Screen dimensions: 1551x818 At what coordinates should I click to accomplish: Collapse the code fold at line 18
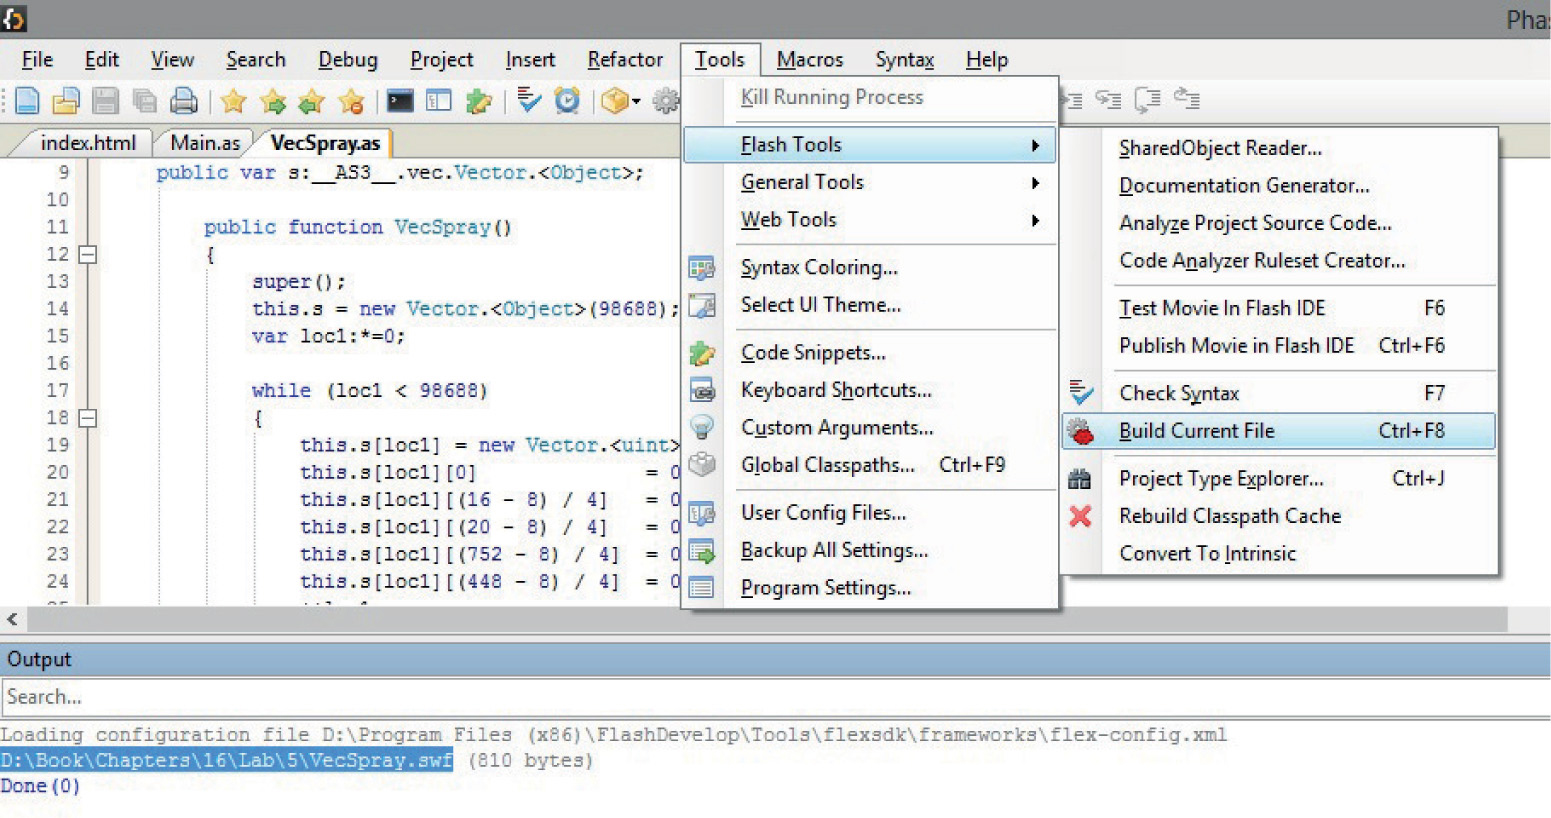[88, 418]
